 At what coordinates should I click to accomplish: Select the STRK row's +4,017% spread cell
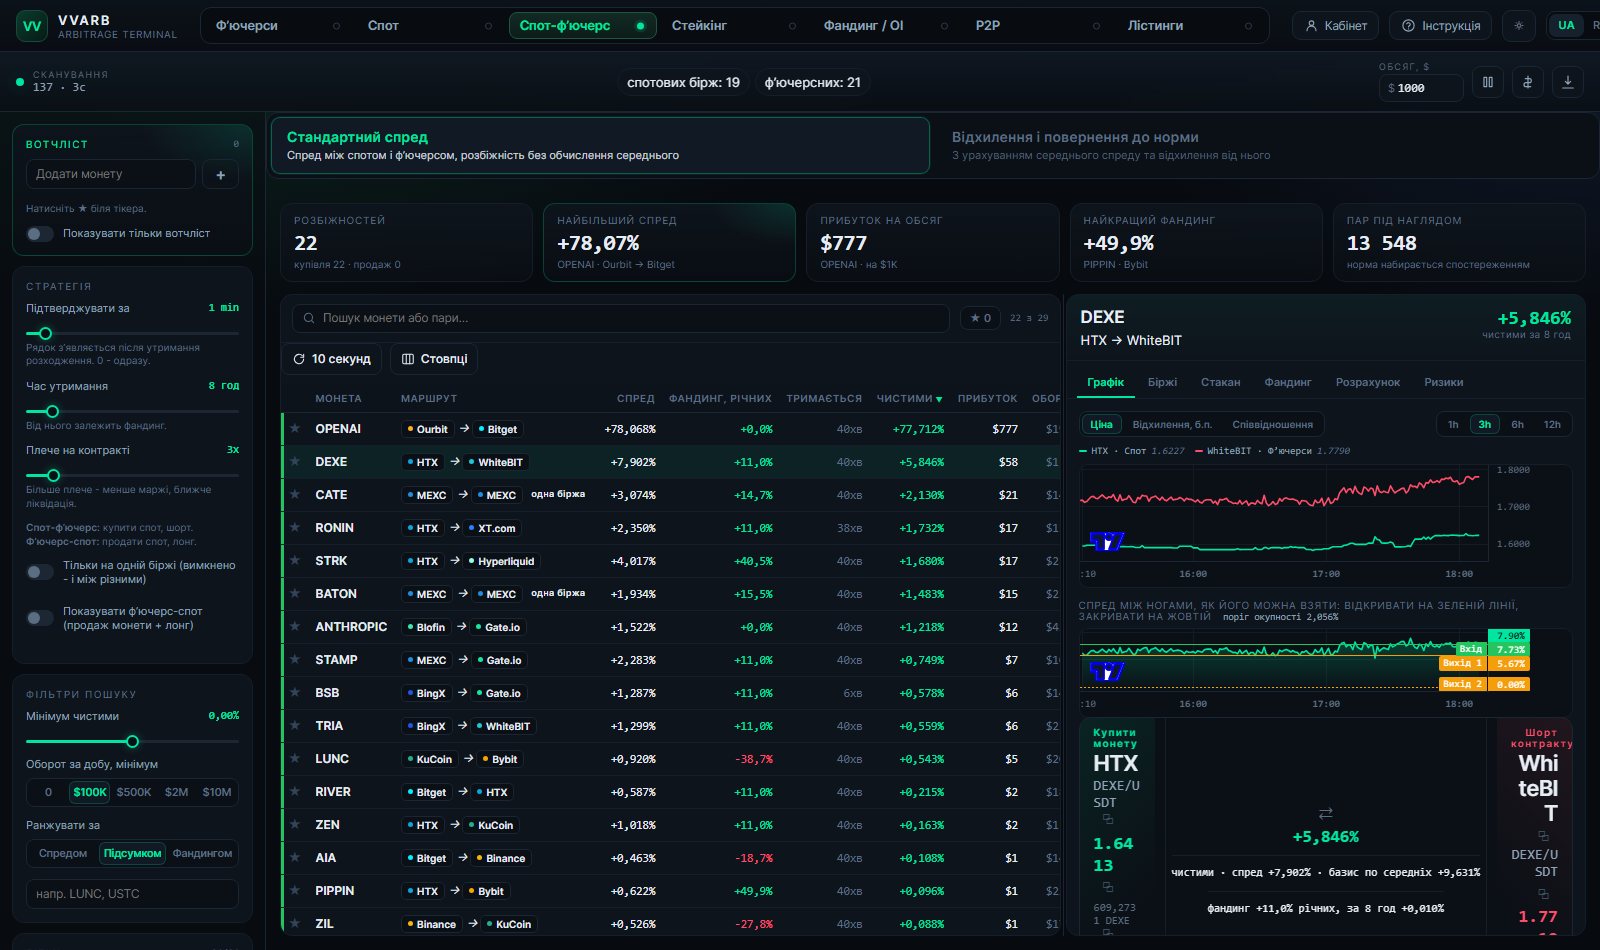(630, 561)
